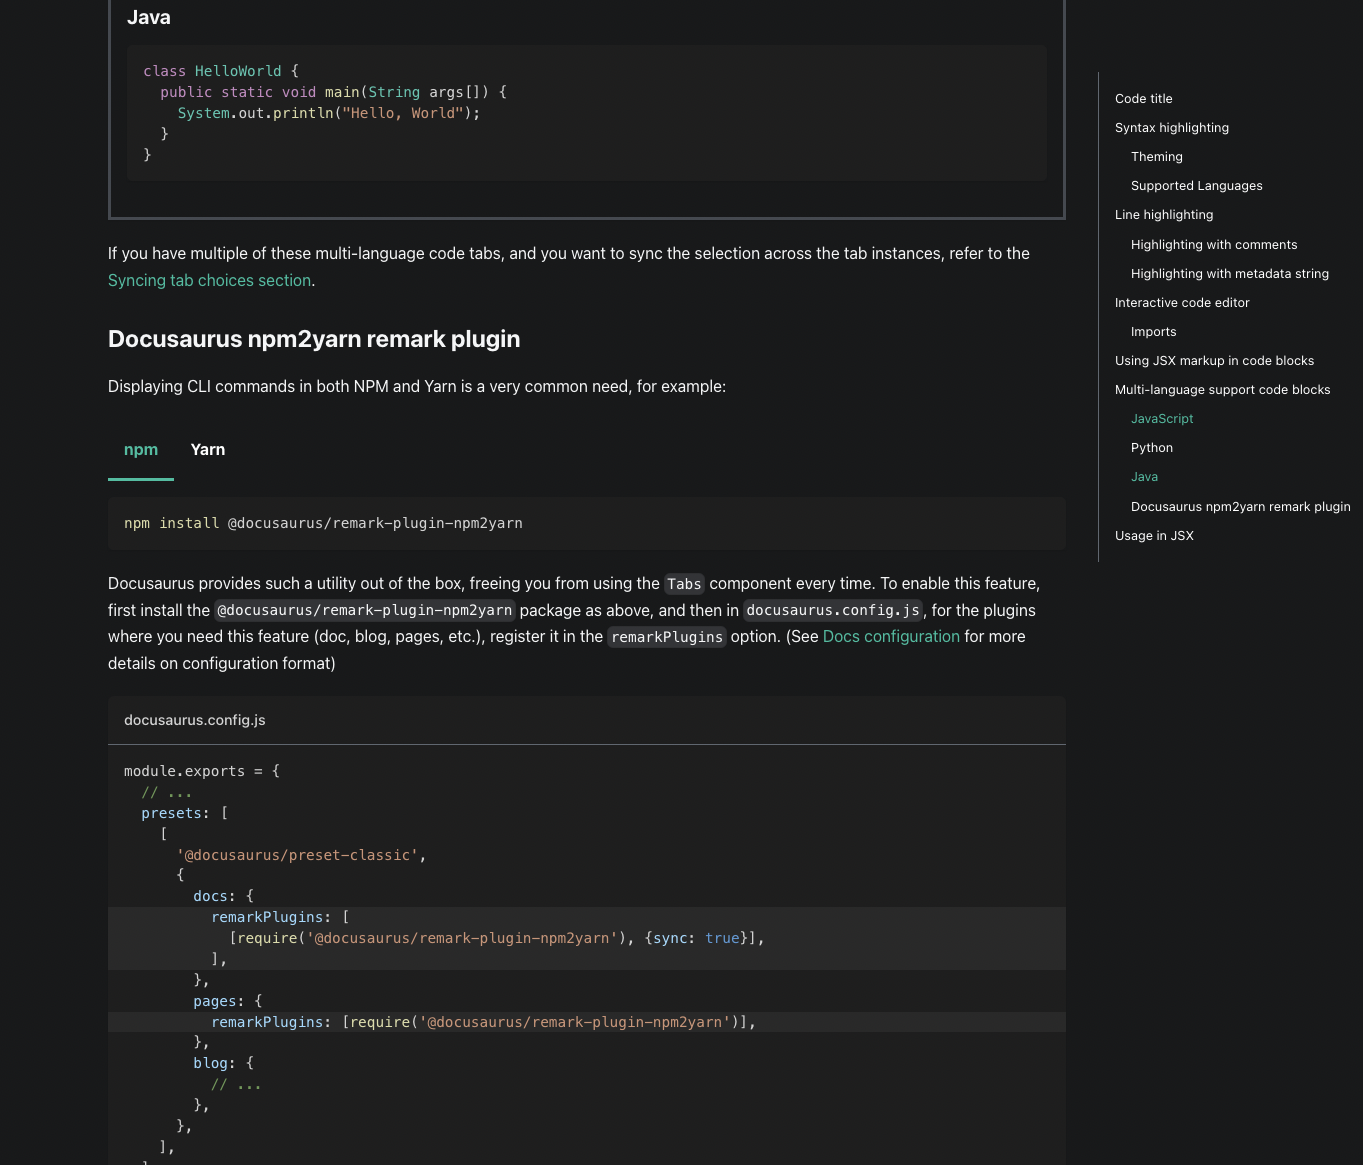The height and width of the screenshot is (1165, 1363).
Task: Click the npm install command code block
Action: (586, 523)
